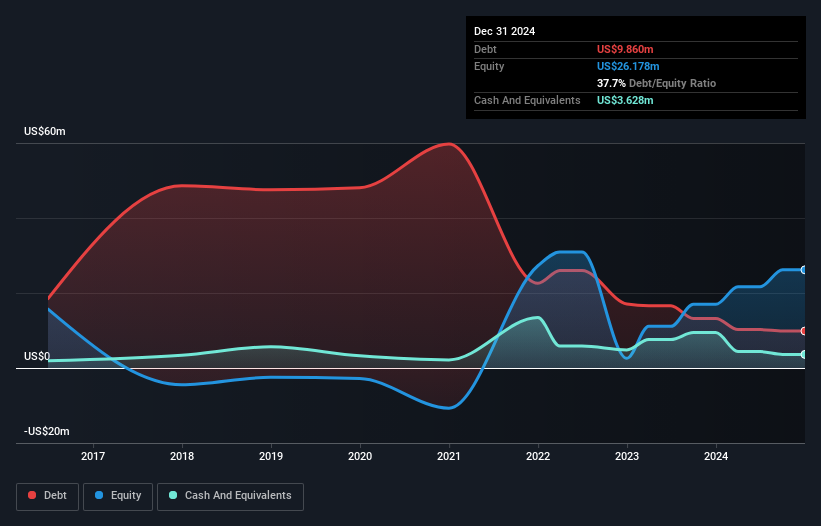The image size is (821, 526).
Task: Click the red Debt legend dot
Action: click(32, 495)
